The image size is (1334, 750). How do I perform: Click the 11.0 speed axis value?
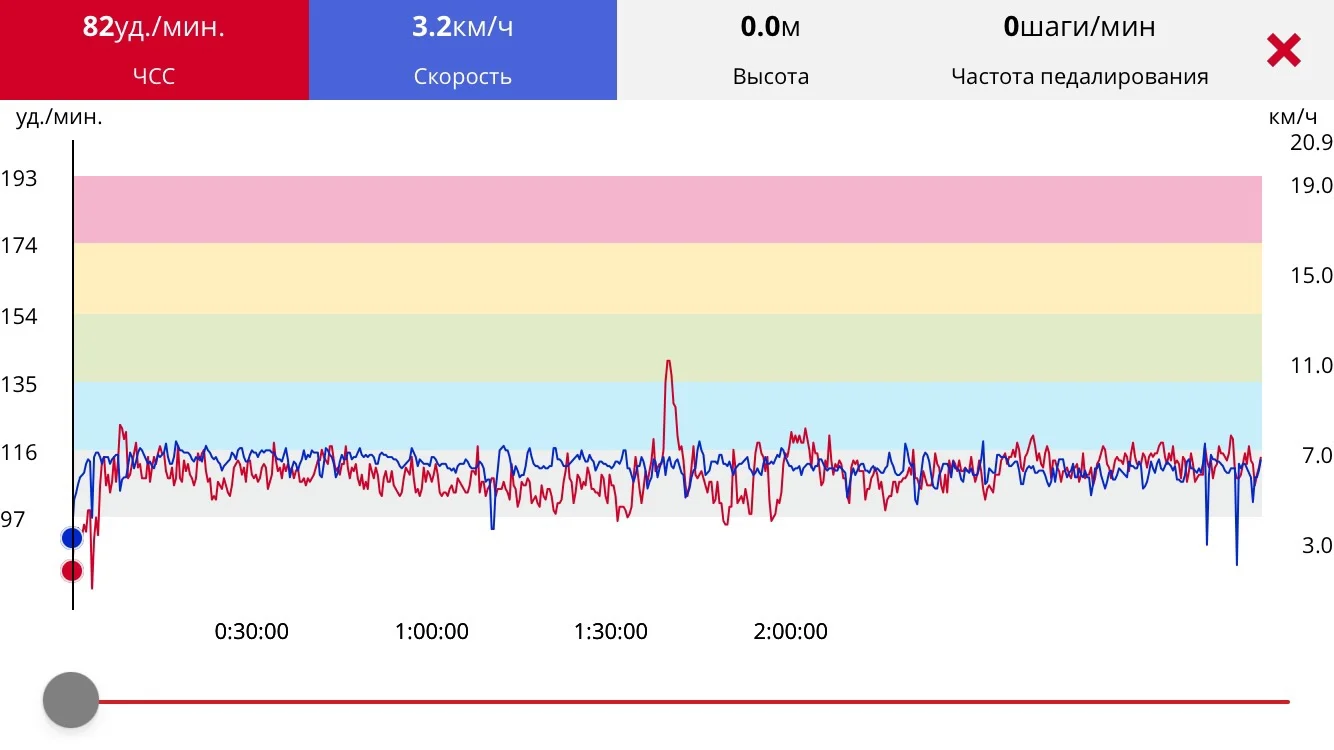coord(1311,366)
